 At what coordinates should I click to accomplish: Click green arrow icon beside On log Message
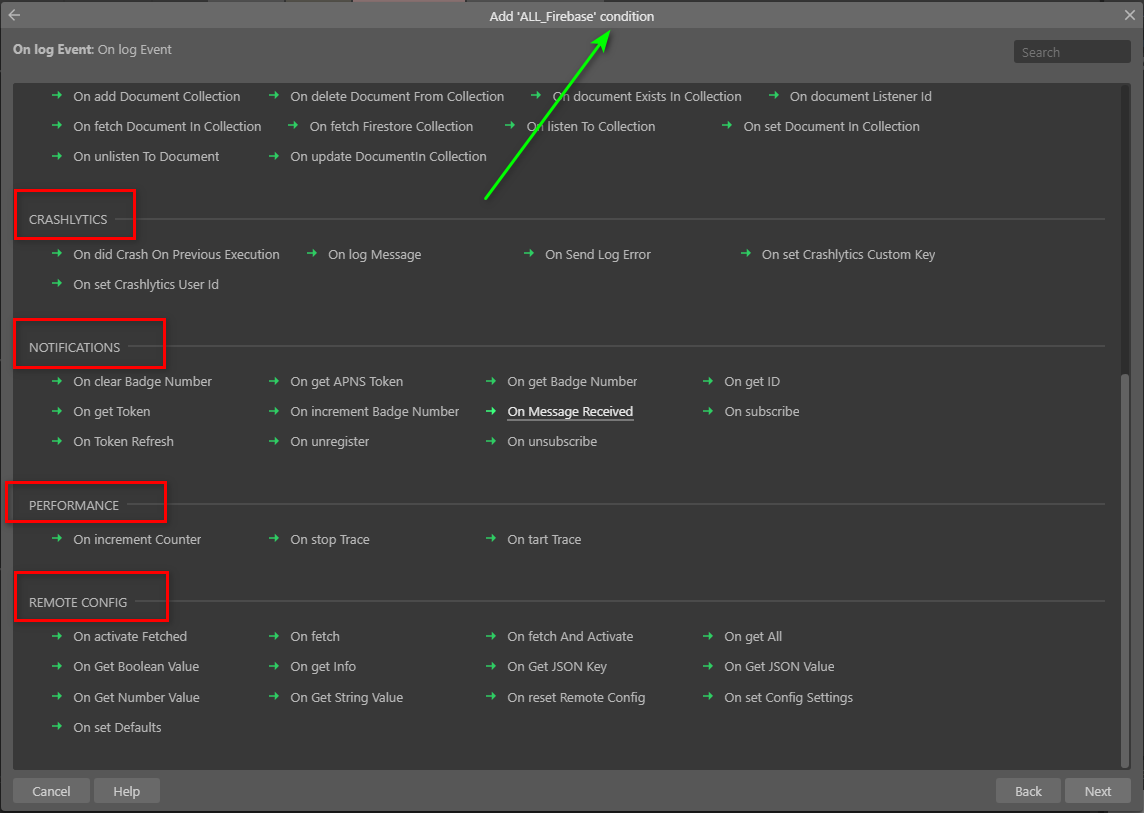[312, 254]
